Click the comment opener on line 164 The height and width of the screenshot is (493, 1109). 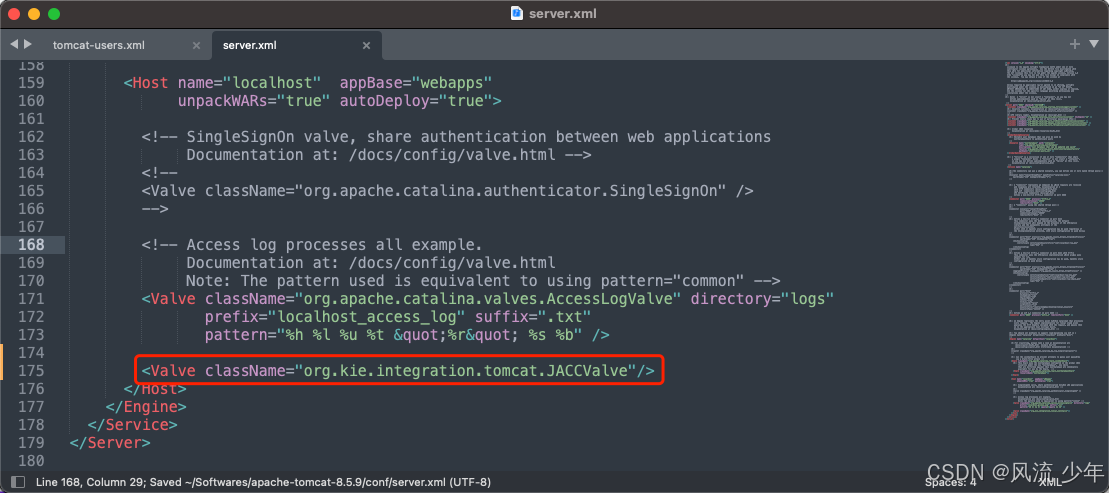[159, 173]
